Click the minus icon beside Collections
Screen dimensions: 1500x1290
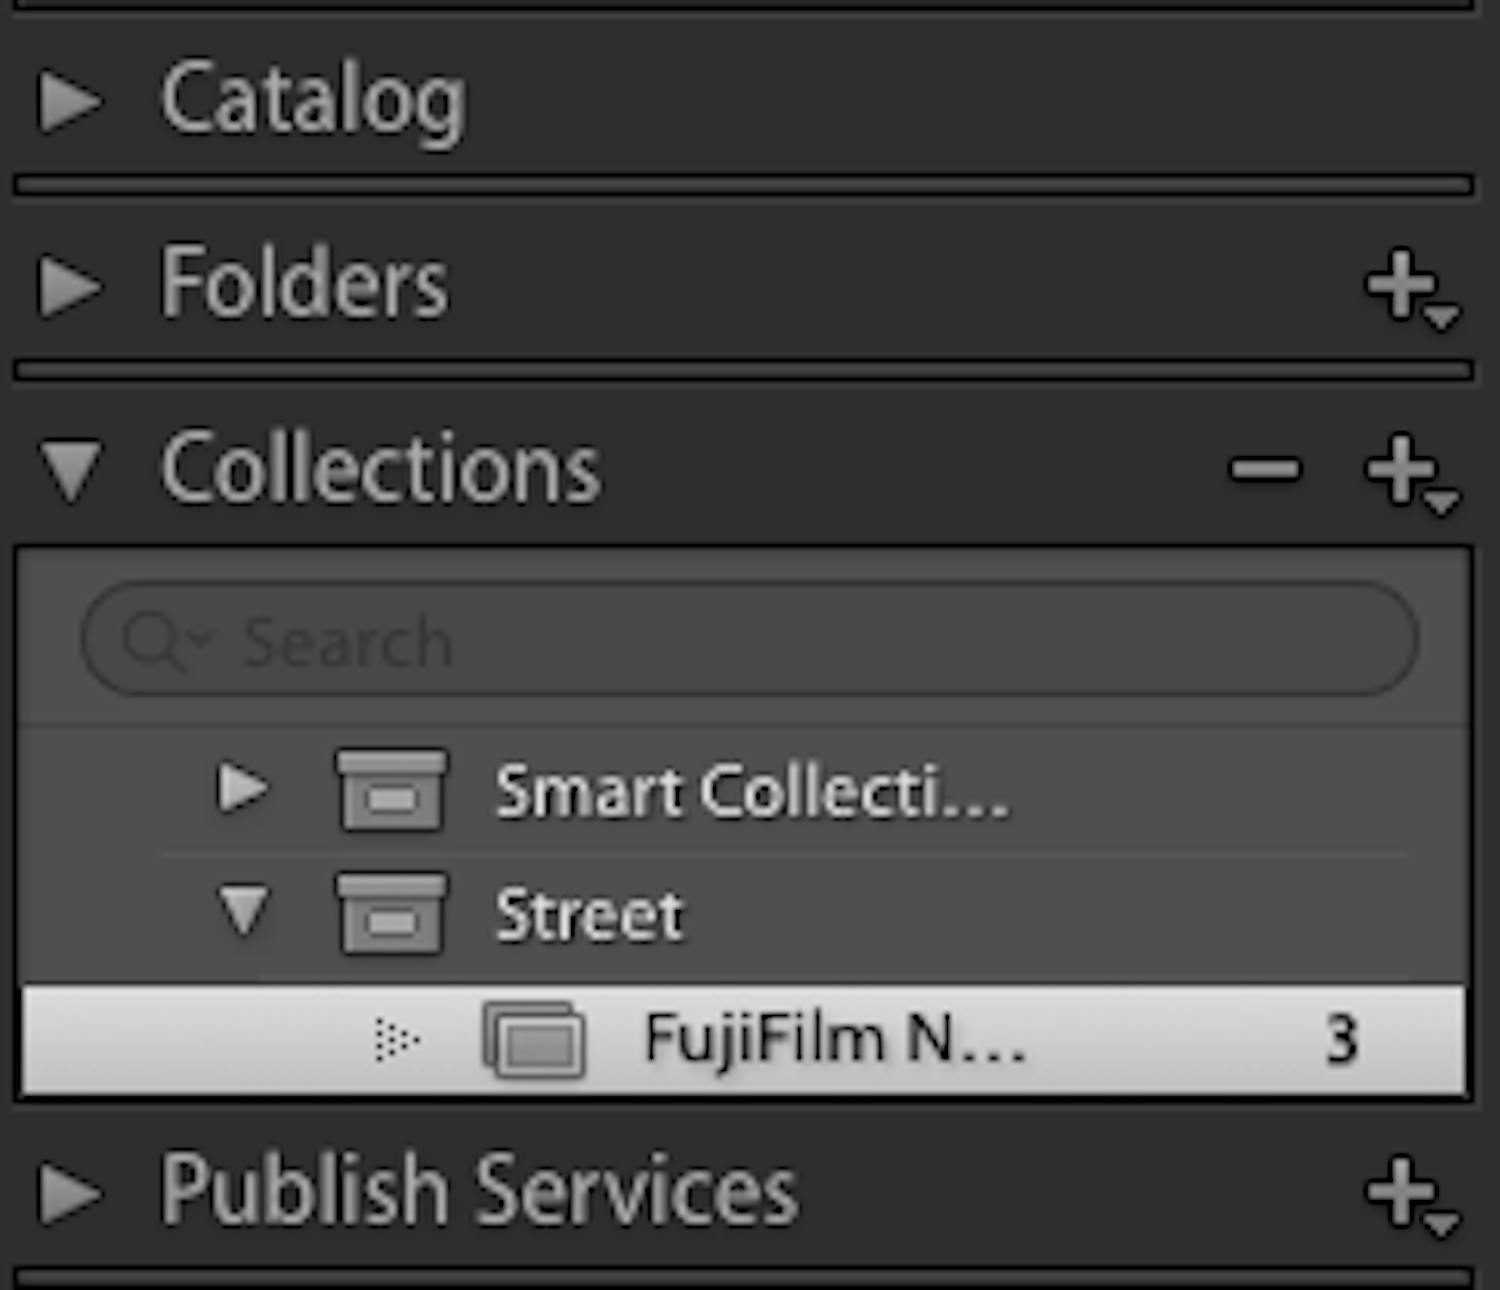[x=1262, y=470]
